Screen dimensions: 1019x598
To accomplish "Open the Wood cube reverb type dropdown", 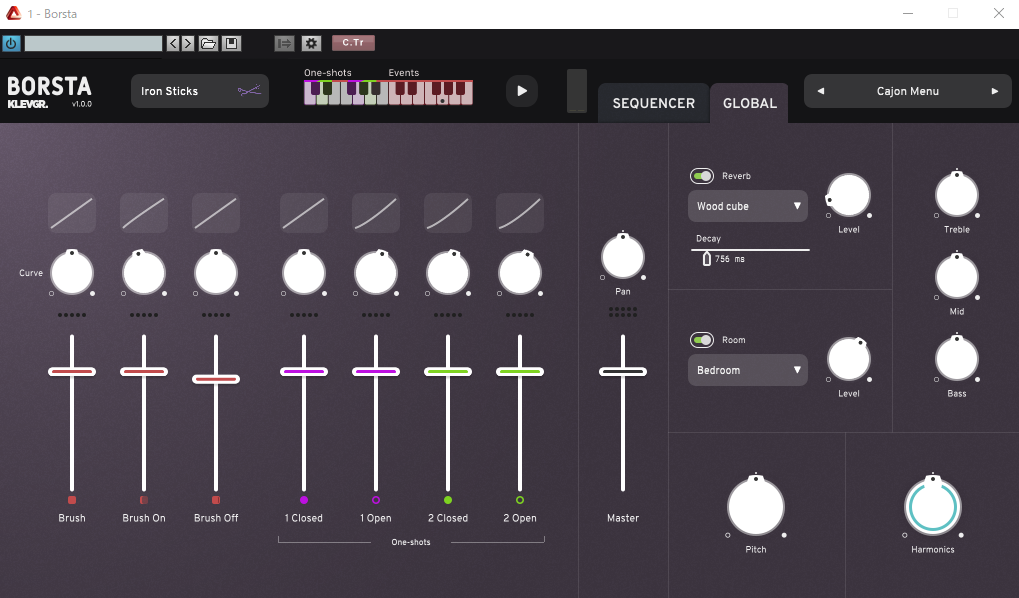I will pos(748,206).
